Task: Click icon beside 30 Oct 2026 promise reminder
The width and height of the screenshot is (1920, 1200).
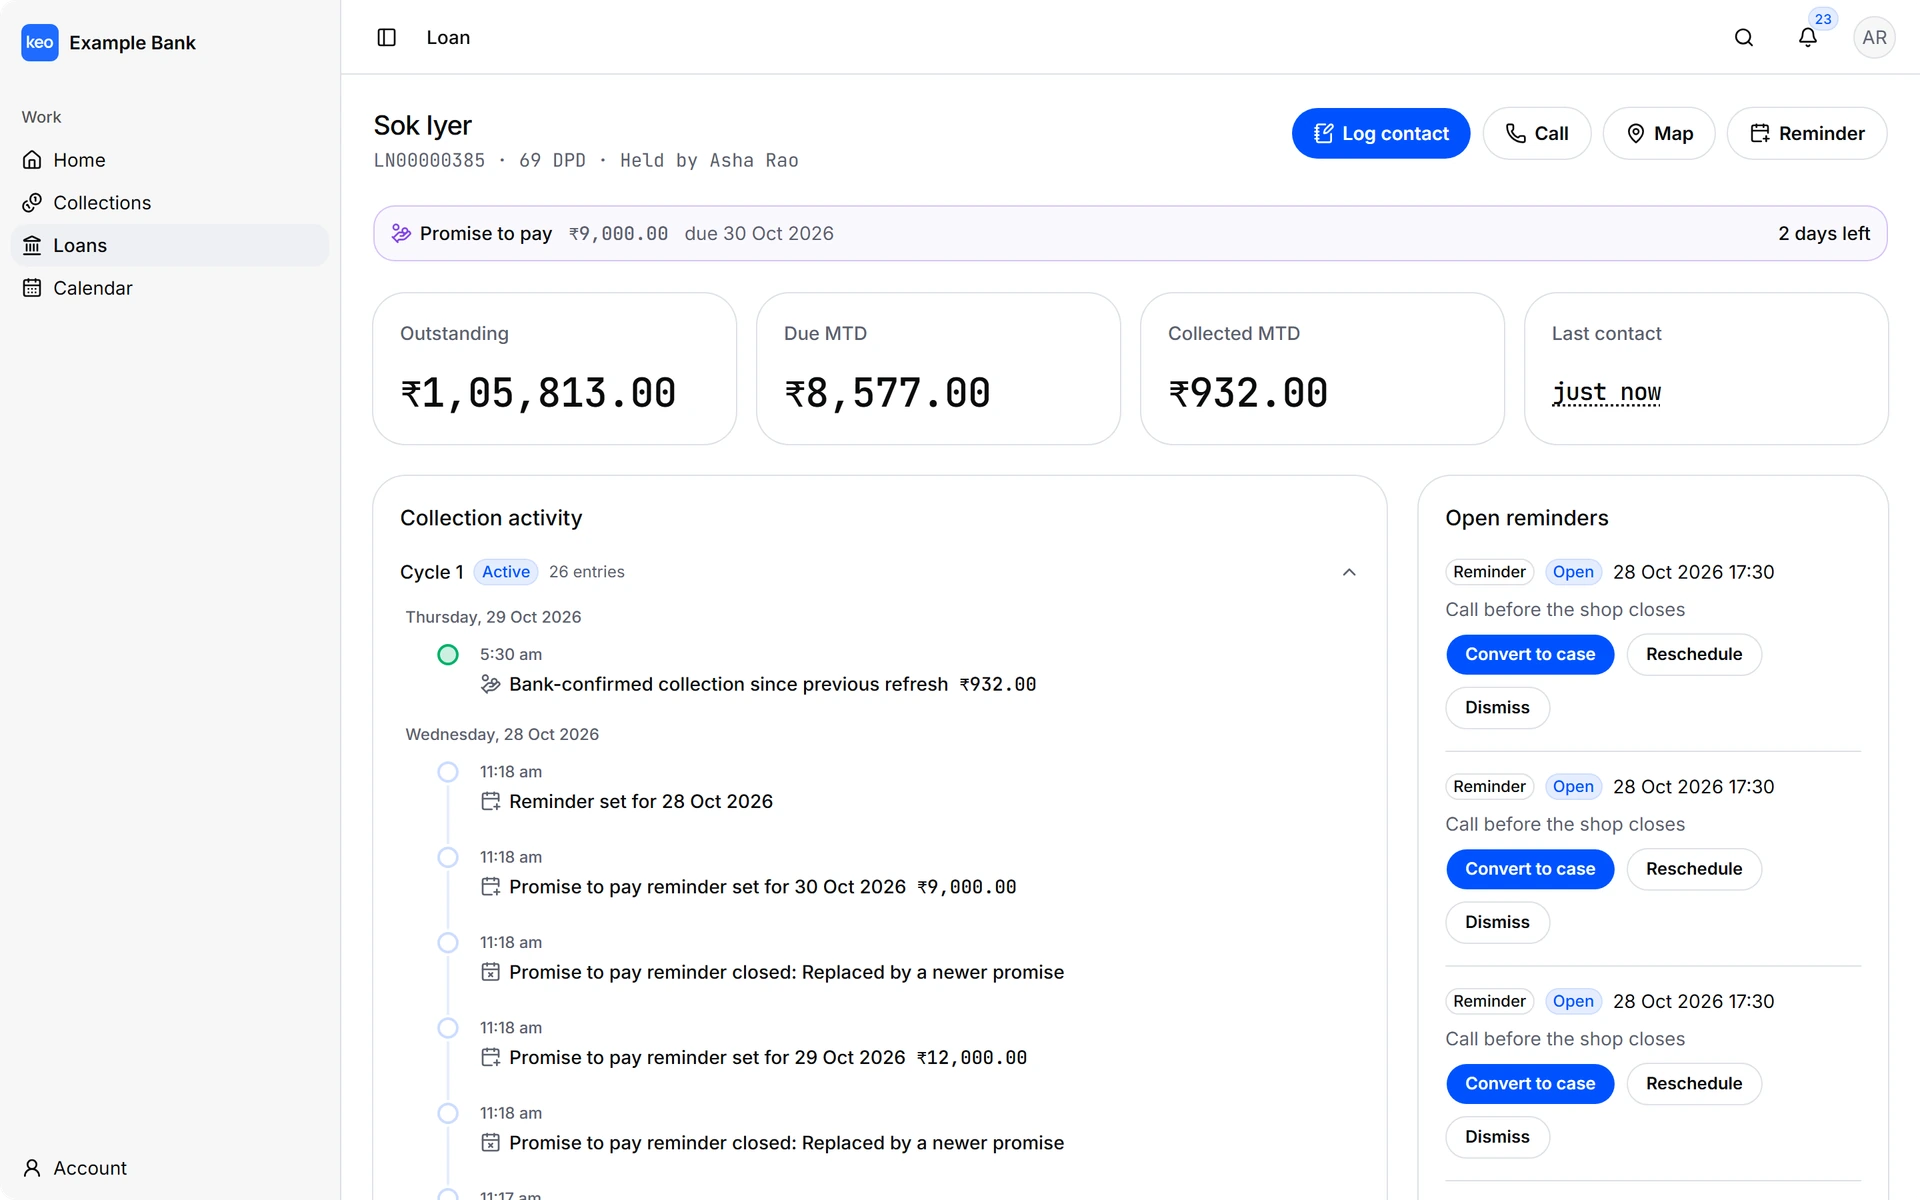Action: tap(490, 887)
